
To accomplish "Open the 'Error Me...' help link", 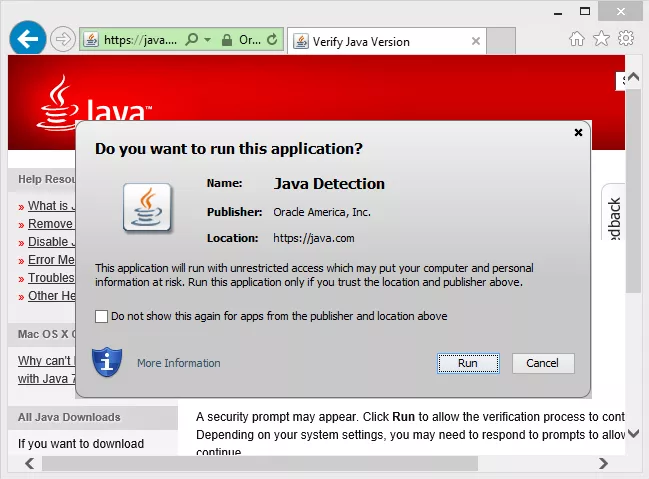I will [x=51, y=260].
